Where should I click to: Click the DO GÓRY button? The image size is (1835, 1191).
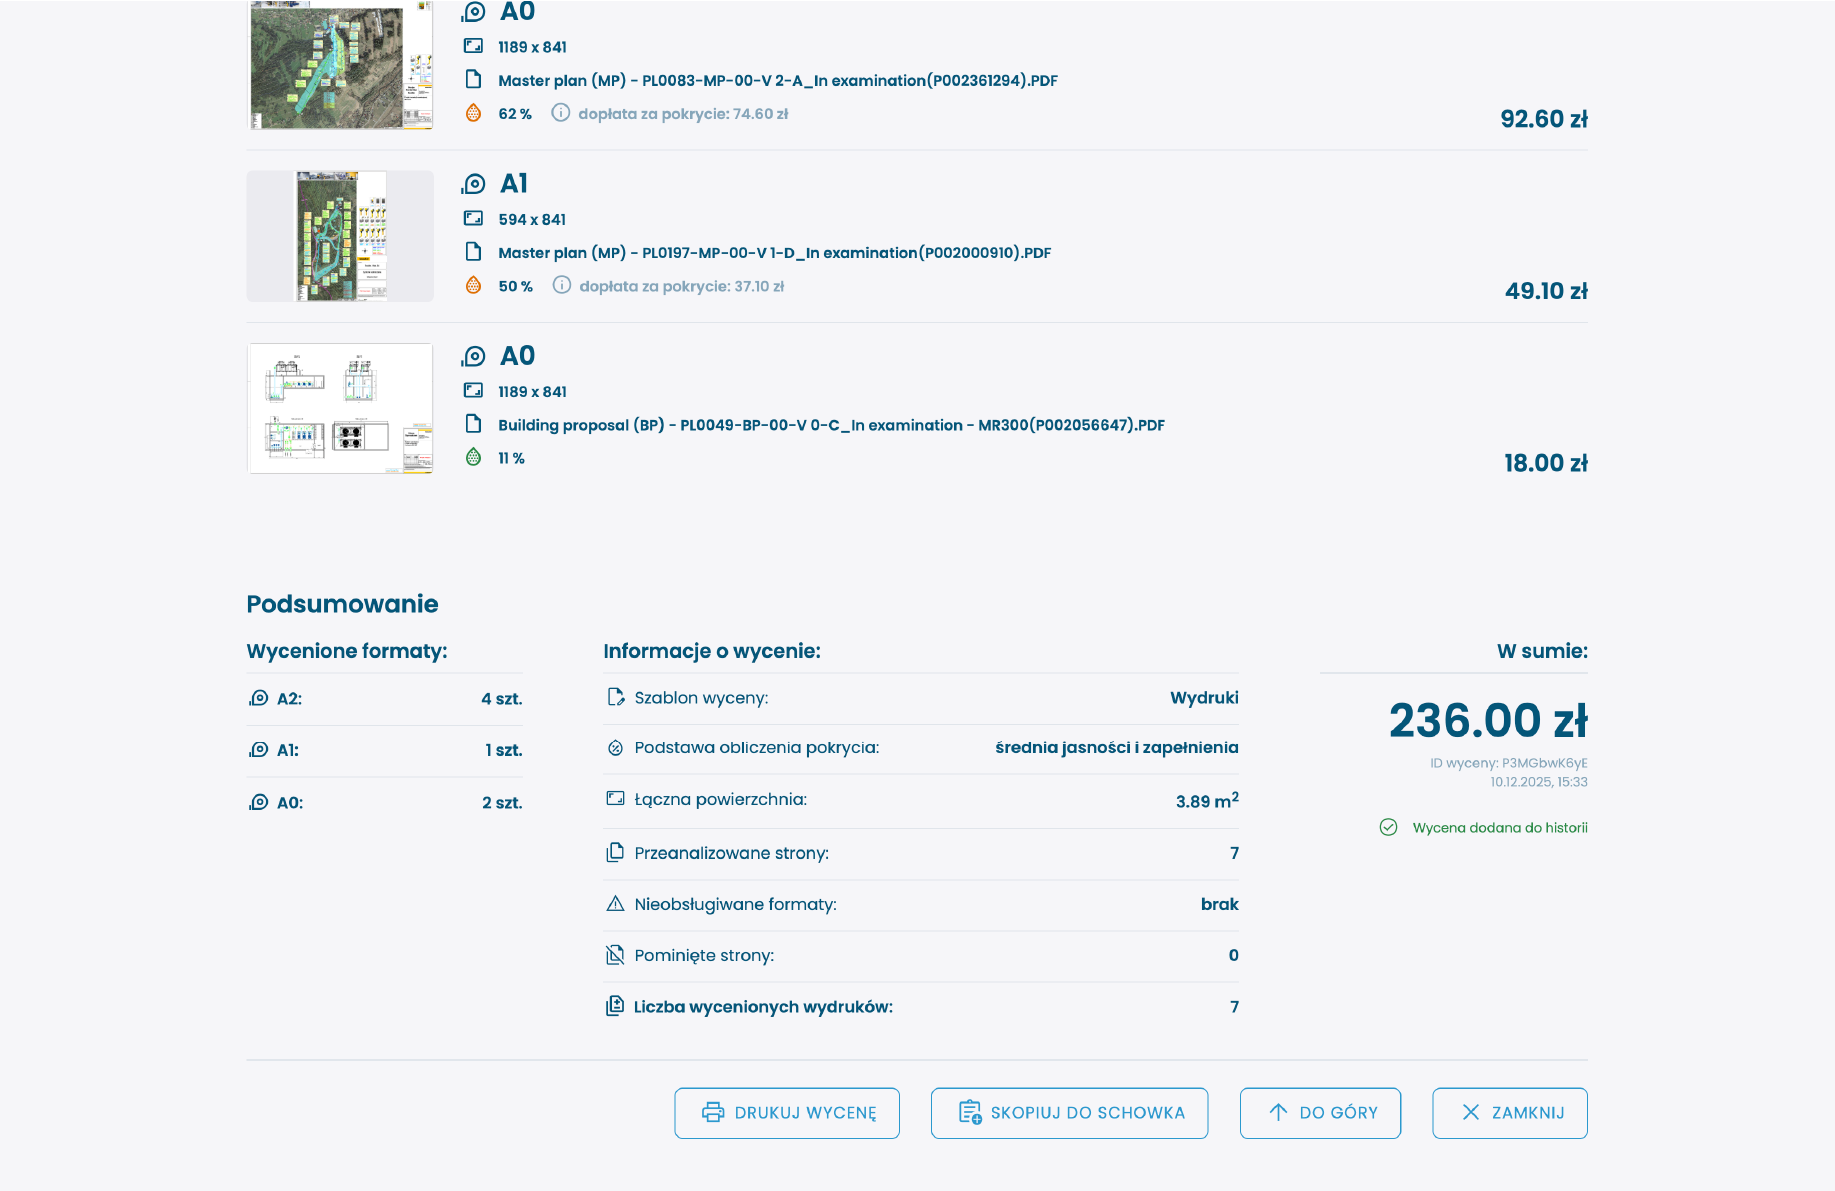point(1320,1112)
